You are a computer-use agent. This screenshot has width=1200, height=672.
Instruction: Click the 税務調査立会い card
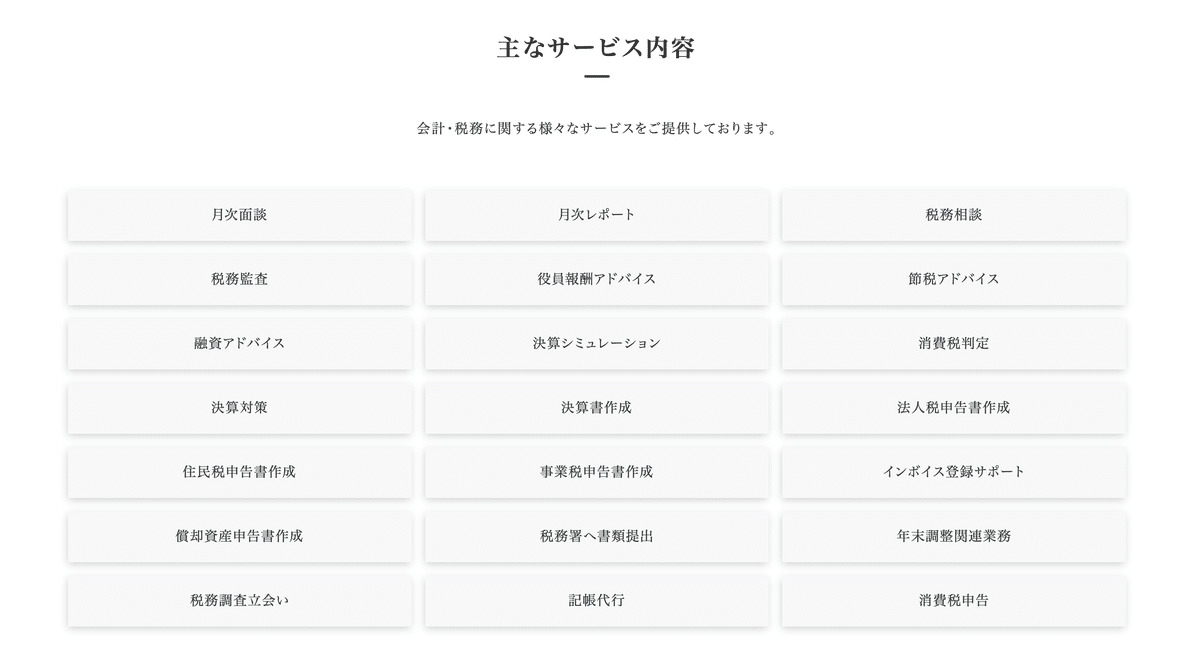(240, 601)
